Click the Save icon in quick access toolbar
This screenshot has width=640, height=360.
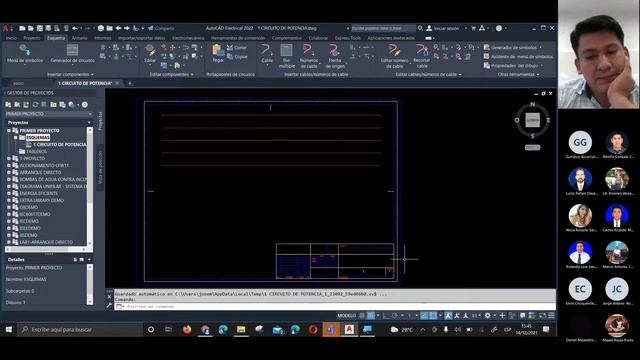coord(40,28)
